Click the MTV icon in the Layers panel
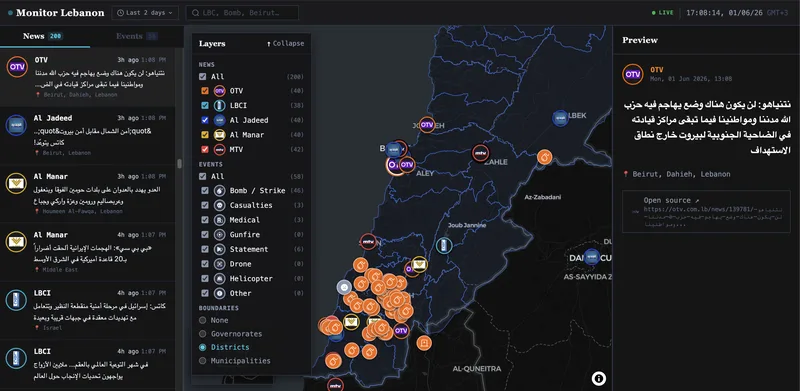Viewport: 800px width, 391px height. click(219, 150)
